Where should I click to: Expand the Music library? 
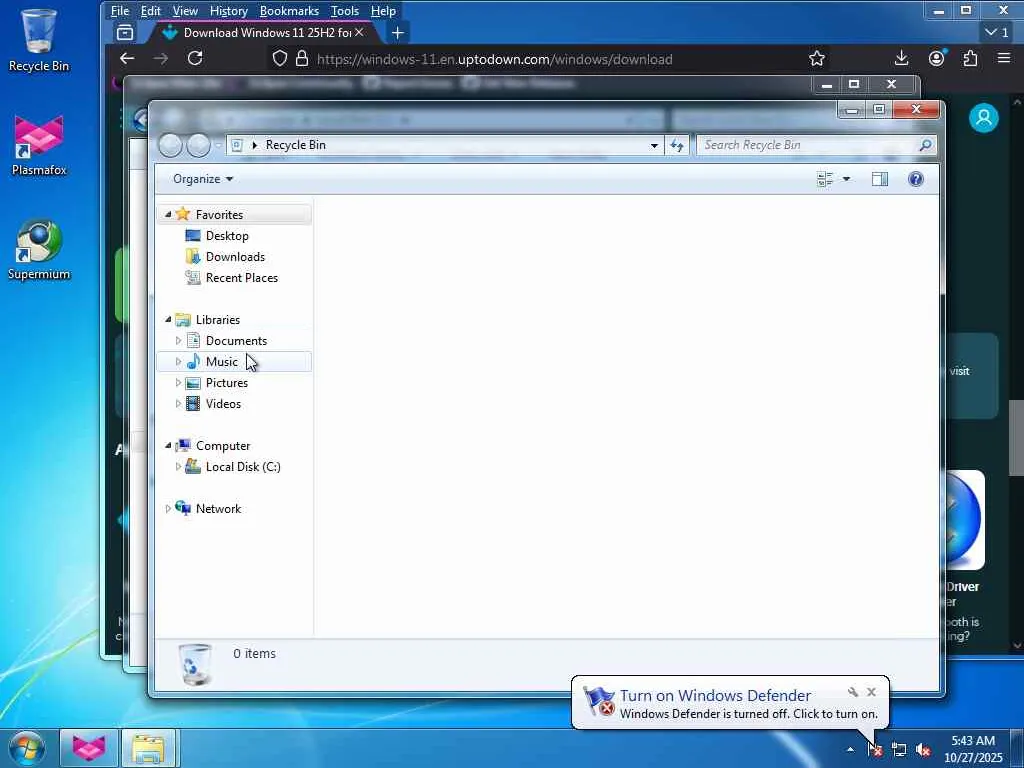[178, 361]
